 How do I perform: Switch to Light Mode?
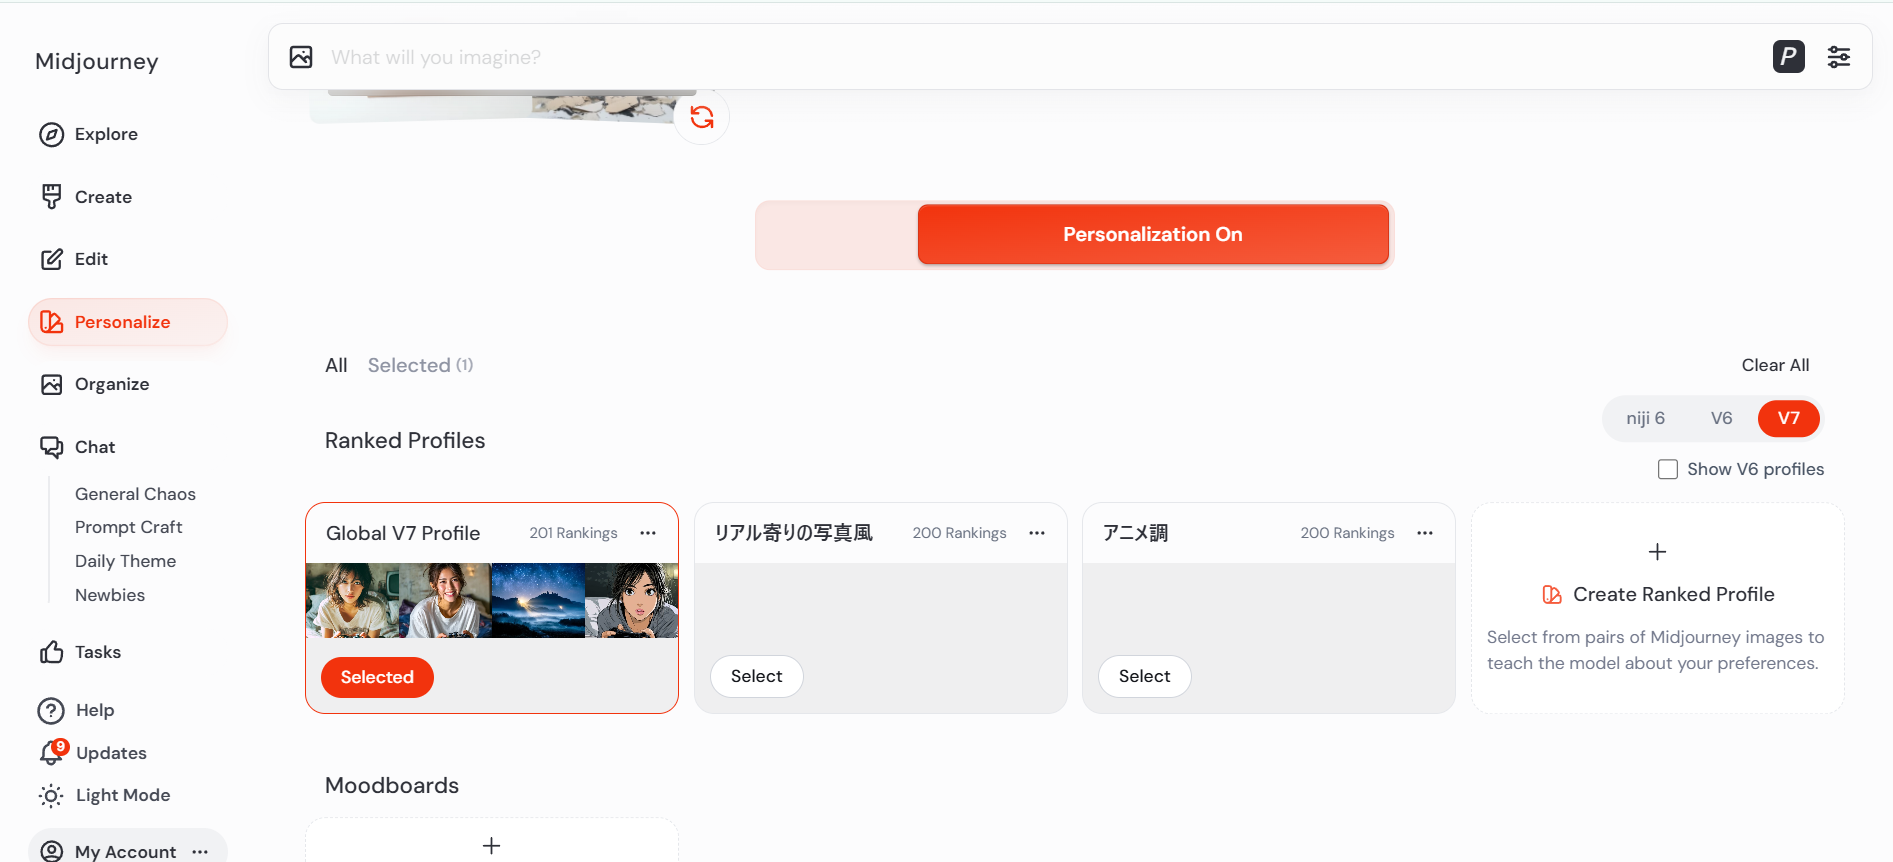click(123, 795)
